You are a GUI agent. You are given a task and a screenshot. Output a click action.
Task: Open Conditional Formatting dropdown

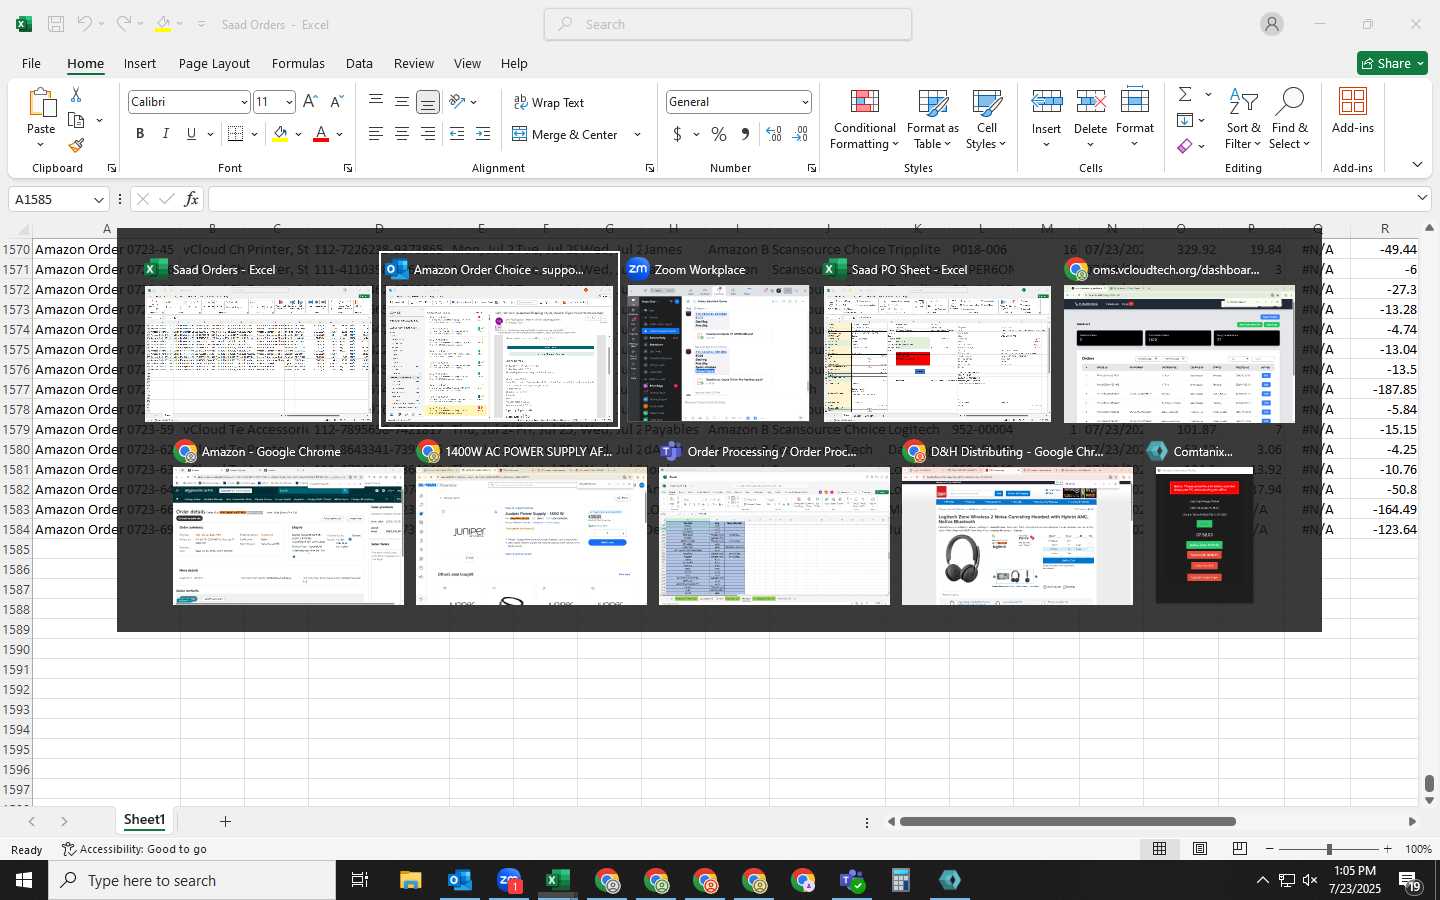(865, 120)
